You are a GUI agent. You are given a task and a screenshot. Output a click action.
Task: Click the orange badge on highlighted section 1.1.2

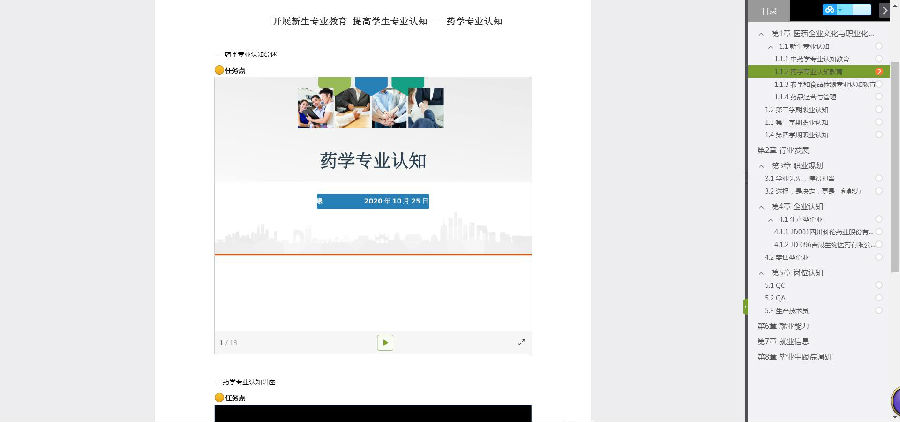(879, 71)
